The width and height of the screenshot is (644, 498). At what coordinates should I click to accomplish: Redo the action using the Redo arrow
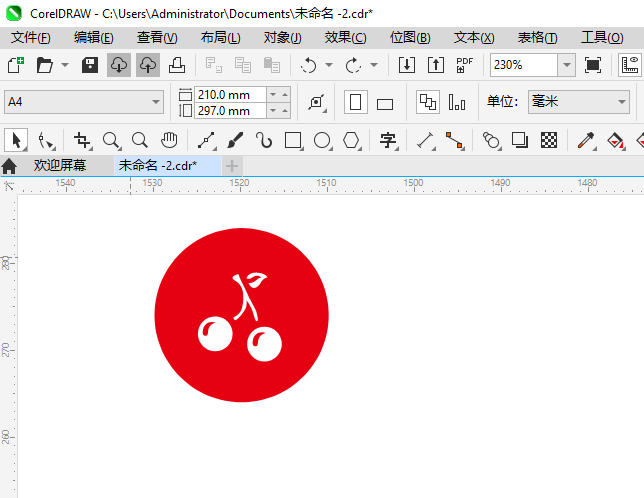click(353, 65)
